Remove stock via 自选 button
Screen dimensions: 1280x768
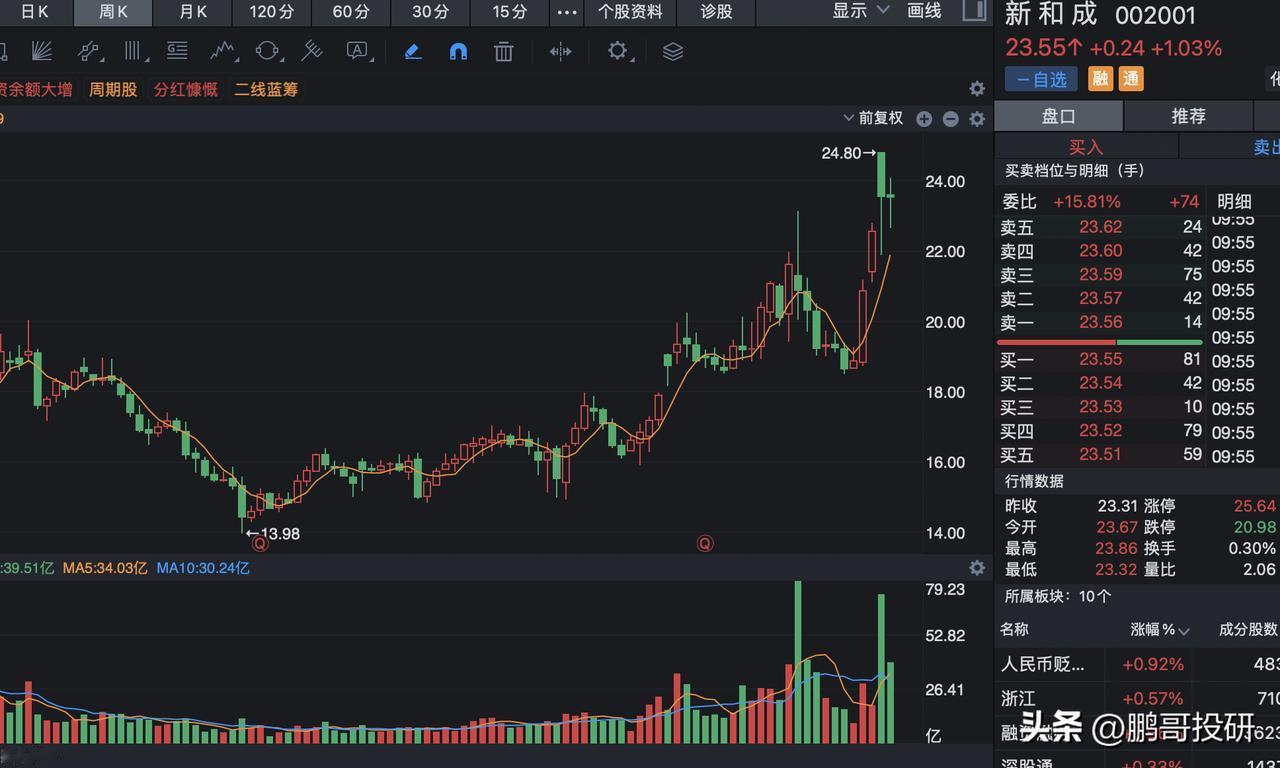(x=1042, y=79)
